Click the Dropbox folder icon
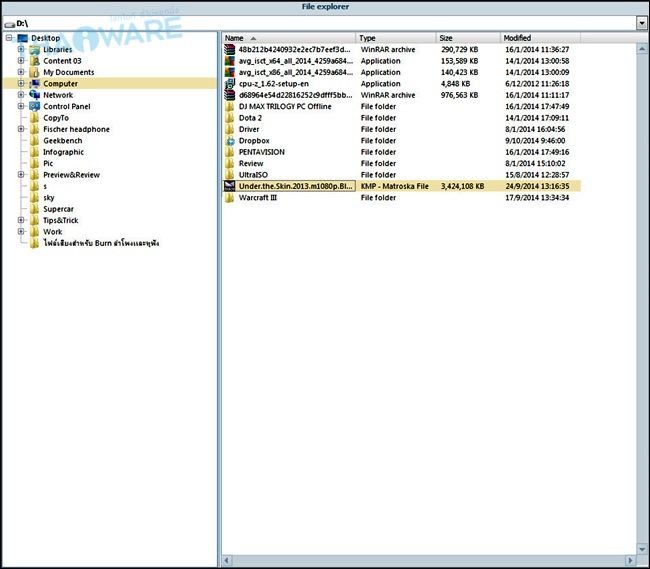 (x=230, y=140)
